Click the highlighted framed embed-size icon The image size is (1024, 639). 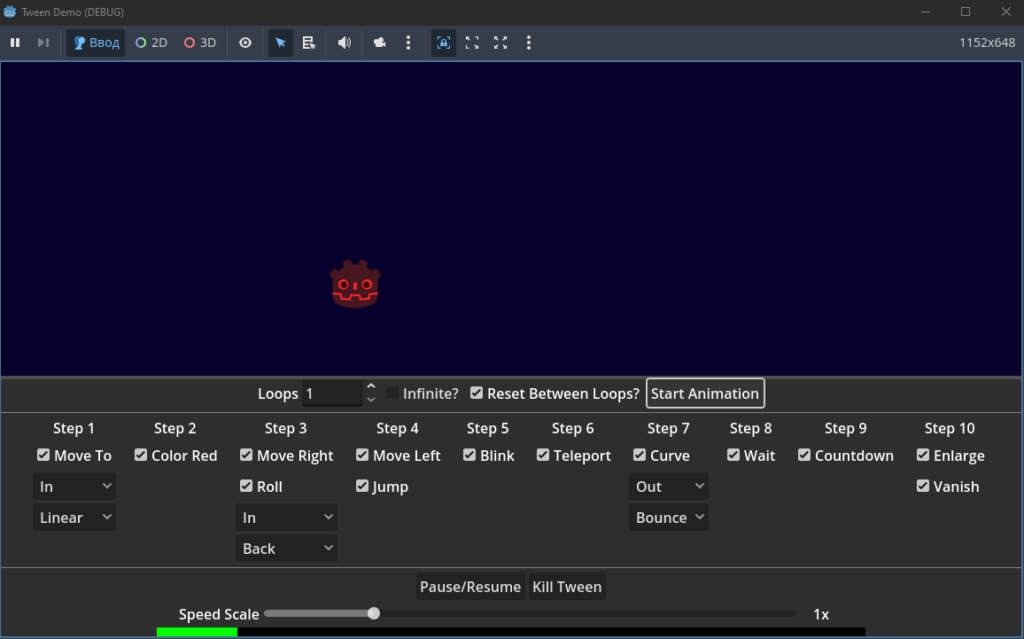tap(443, 42)
